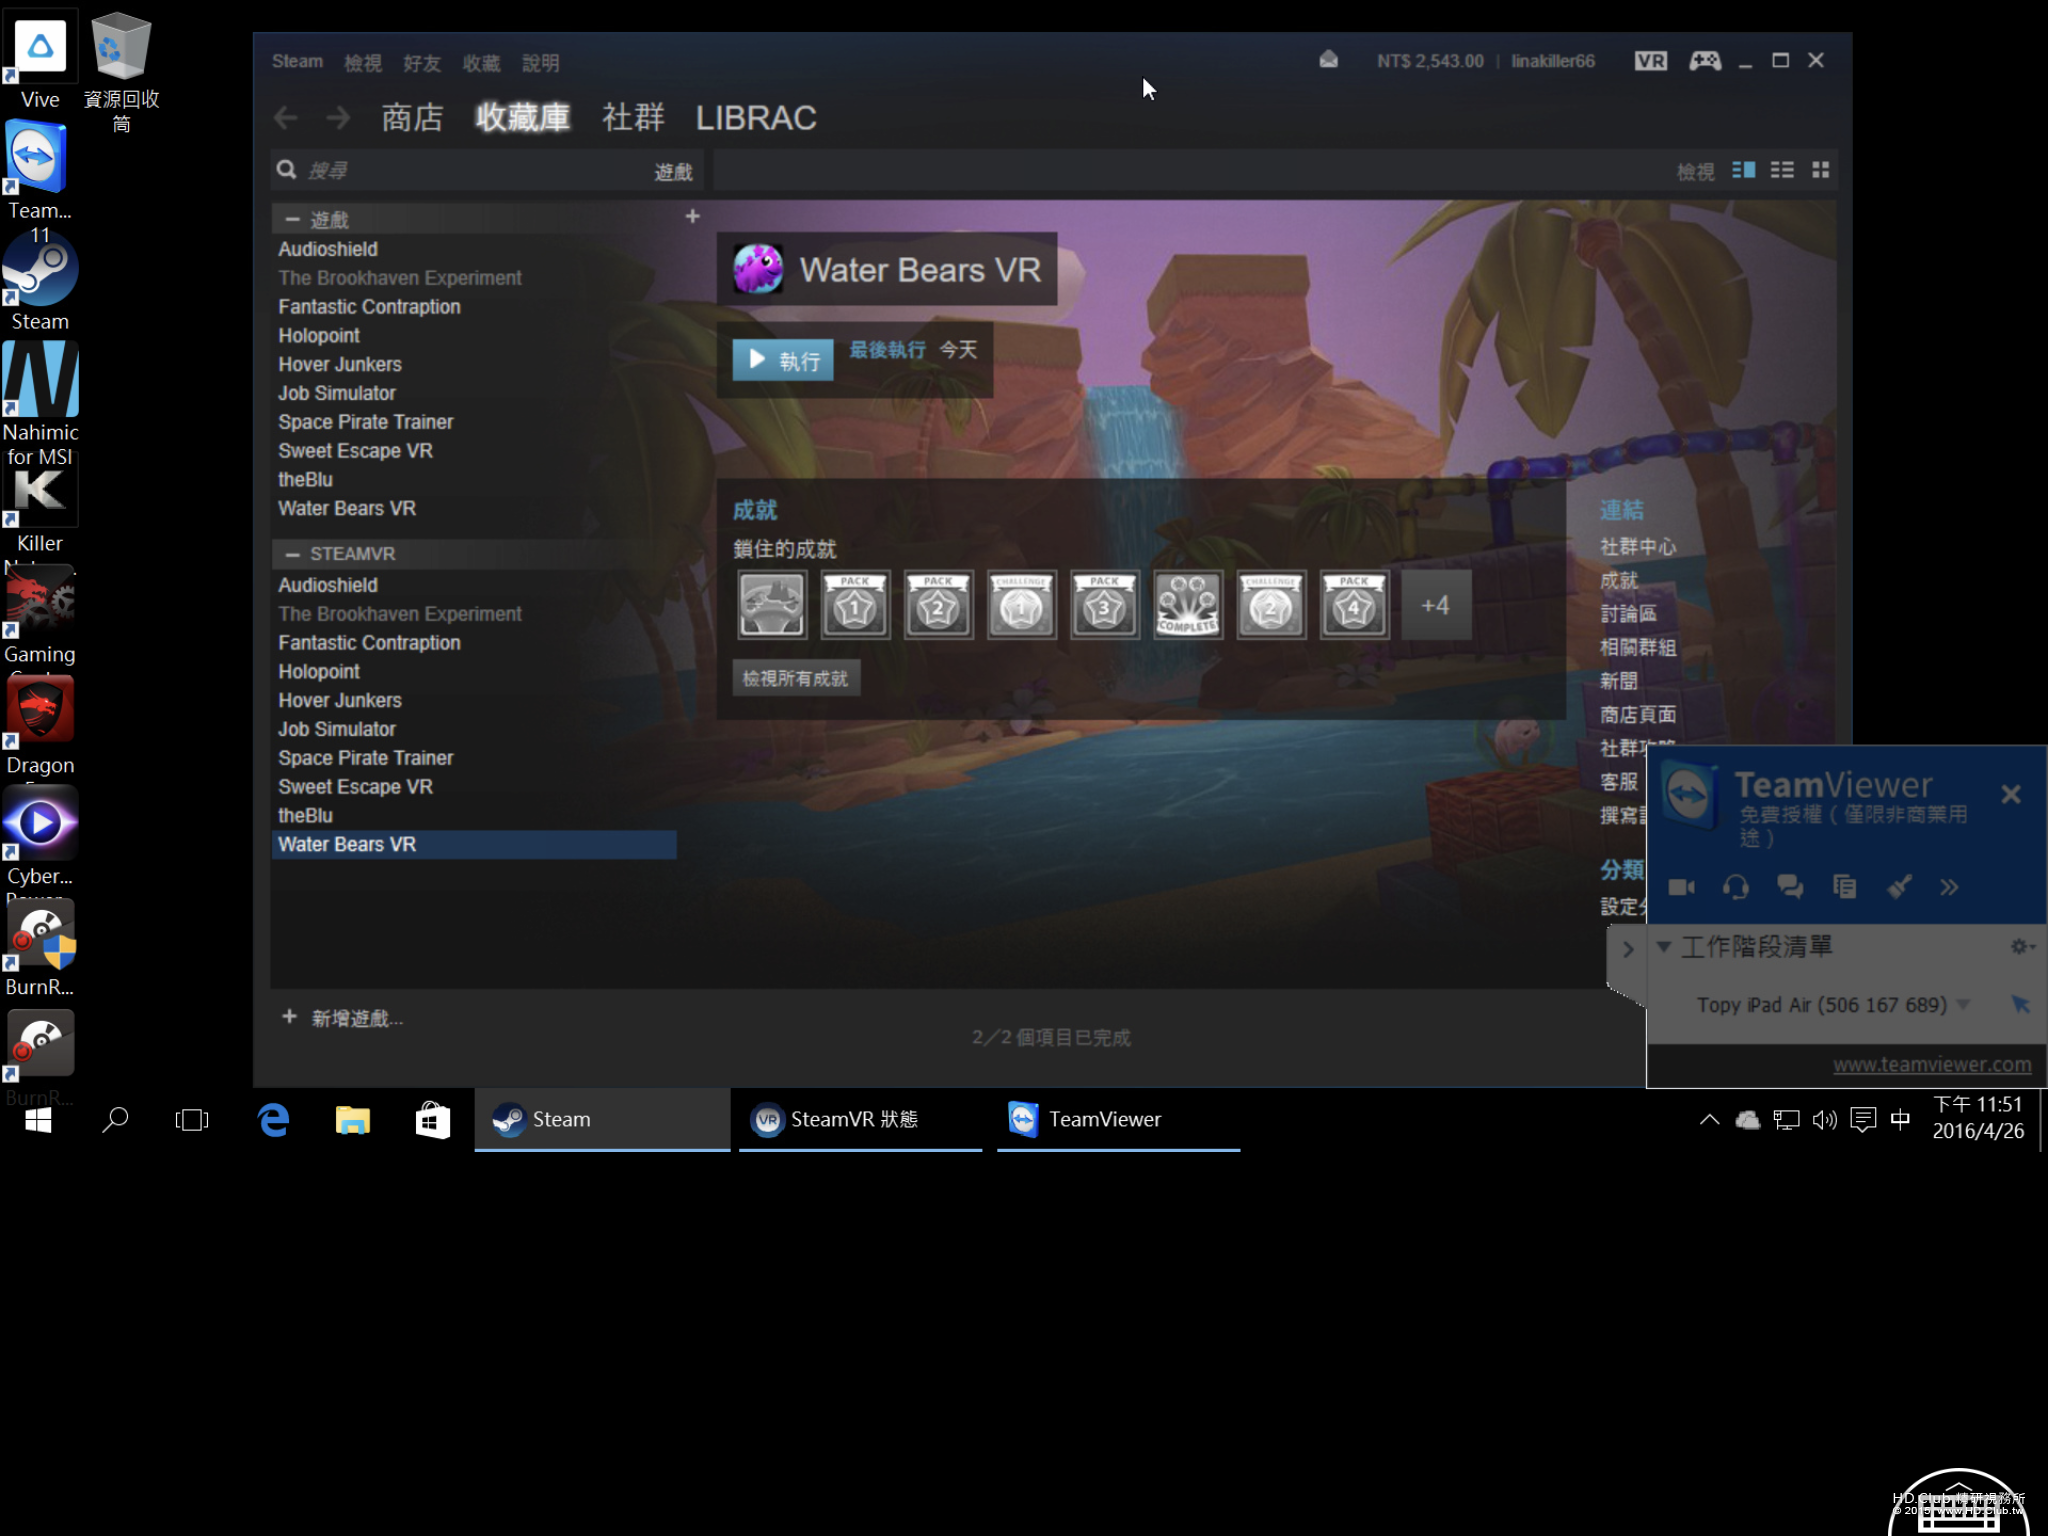Image resolution: width=2048 pixels, height=1536 pixels.
Task: Expand TeamViewer toolbar double-chevron
Action: tap(1949, 887)
